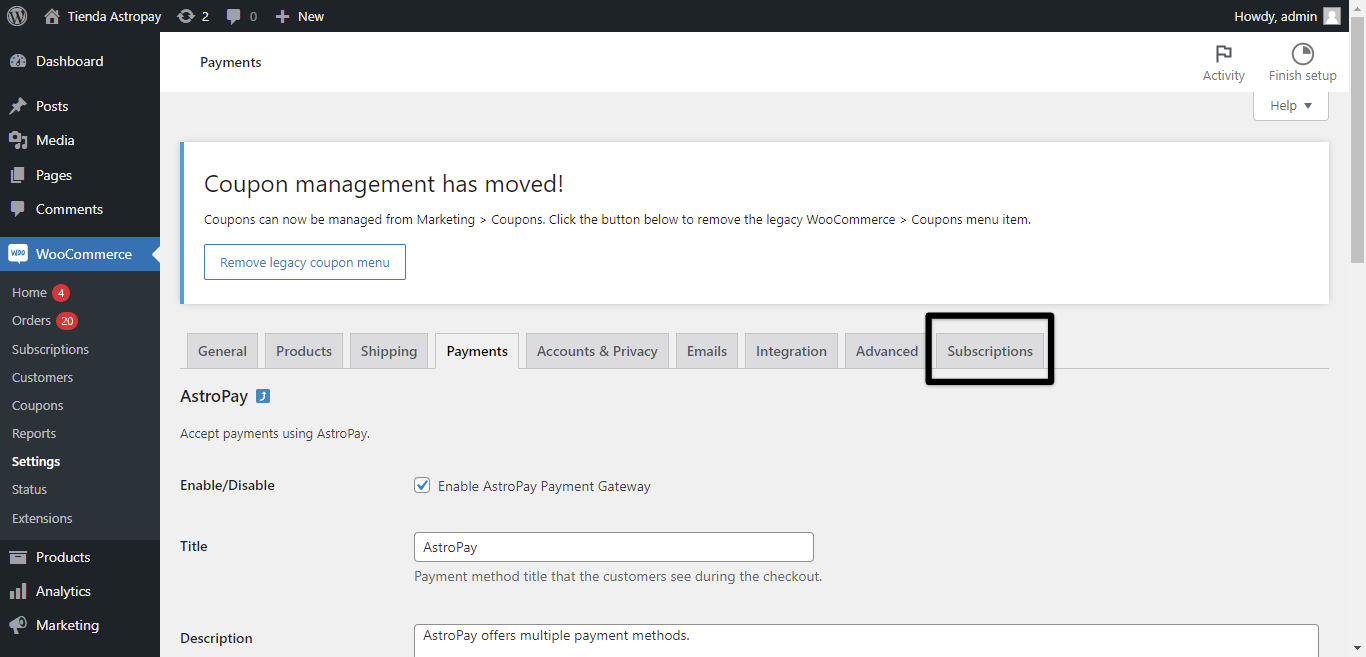This screenshot has height=657, width=1366.
Task: Open the Shipping settings tab
Action: [x=389, y=351]
